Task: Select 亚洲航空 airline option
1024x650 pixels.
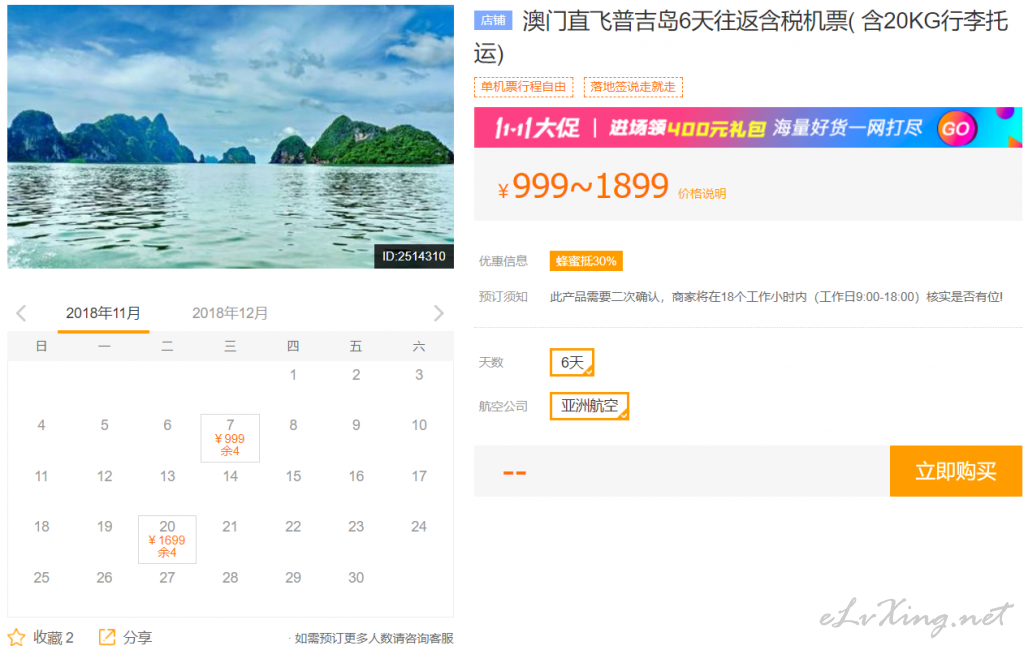Action: 589,406
